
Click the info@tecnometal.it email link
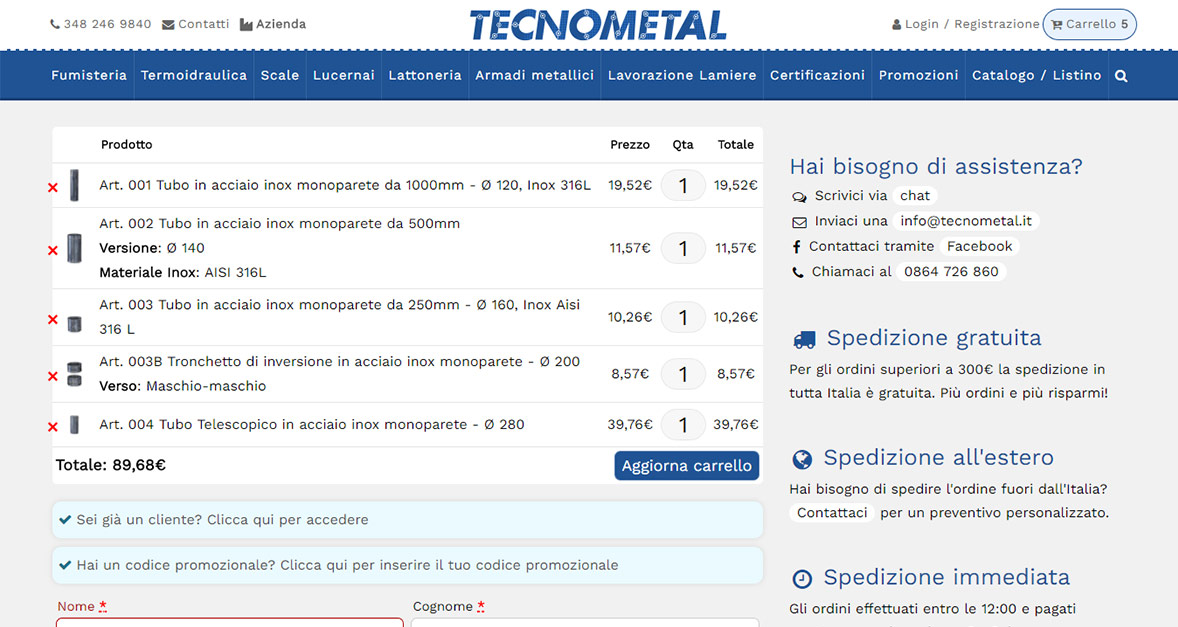[966, 221]
